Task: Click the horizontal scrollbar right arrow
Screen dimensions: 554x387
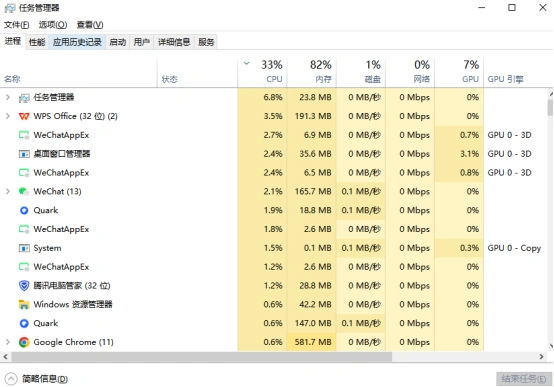Action: [541, 357]
